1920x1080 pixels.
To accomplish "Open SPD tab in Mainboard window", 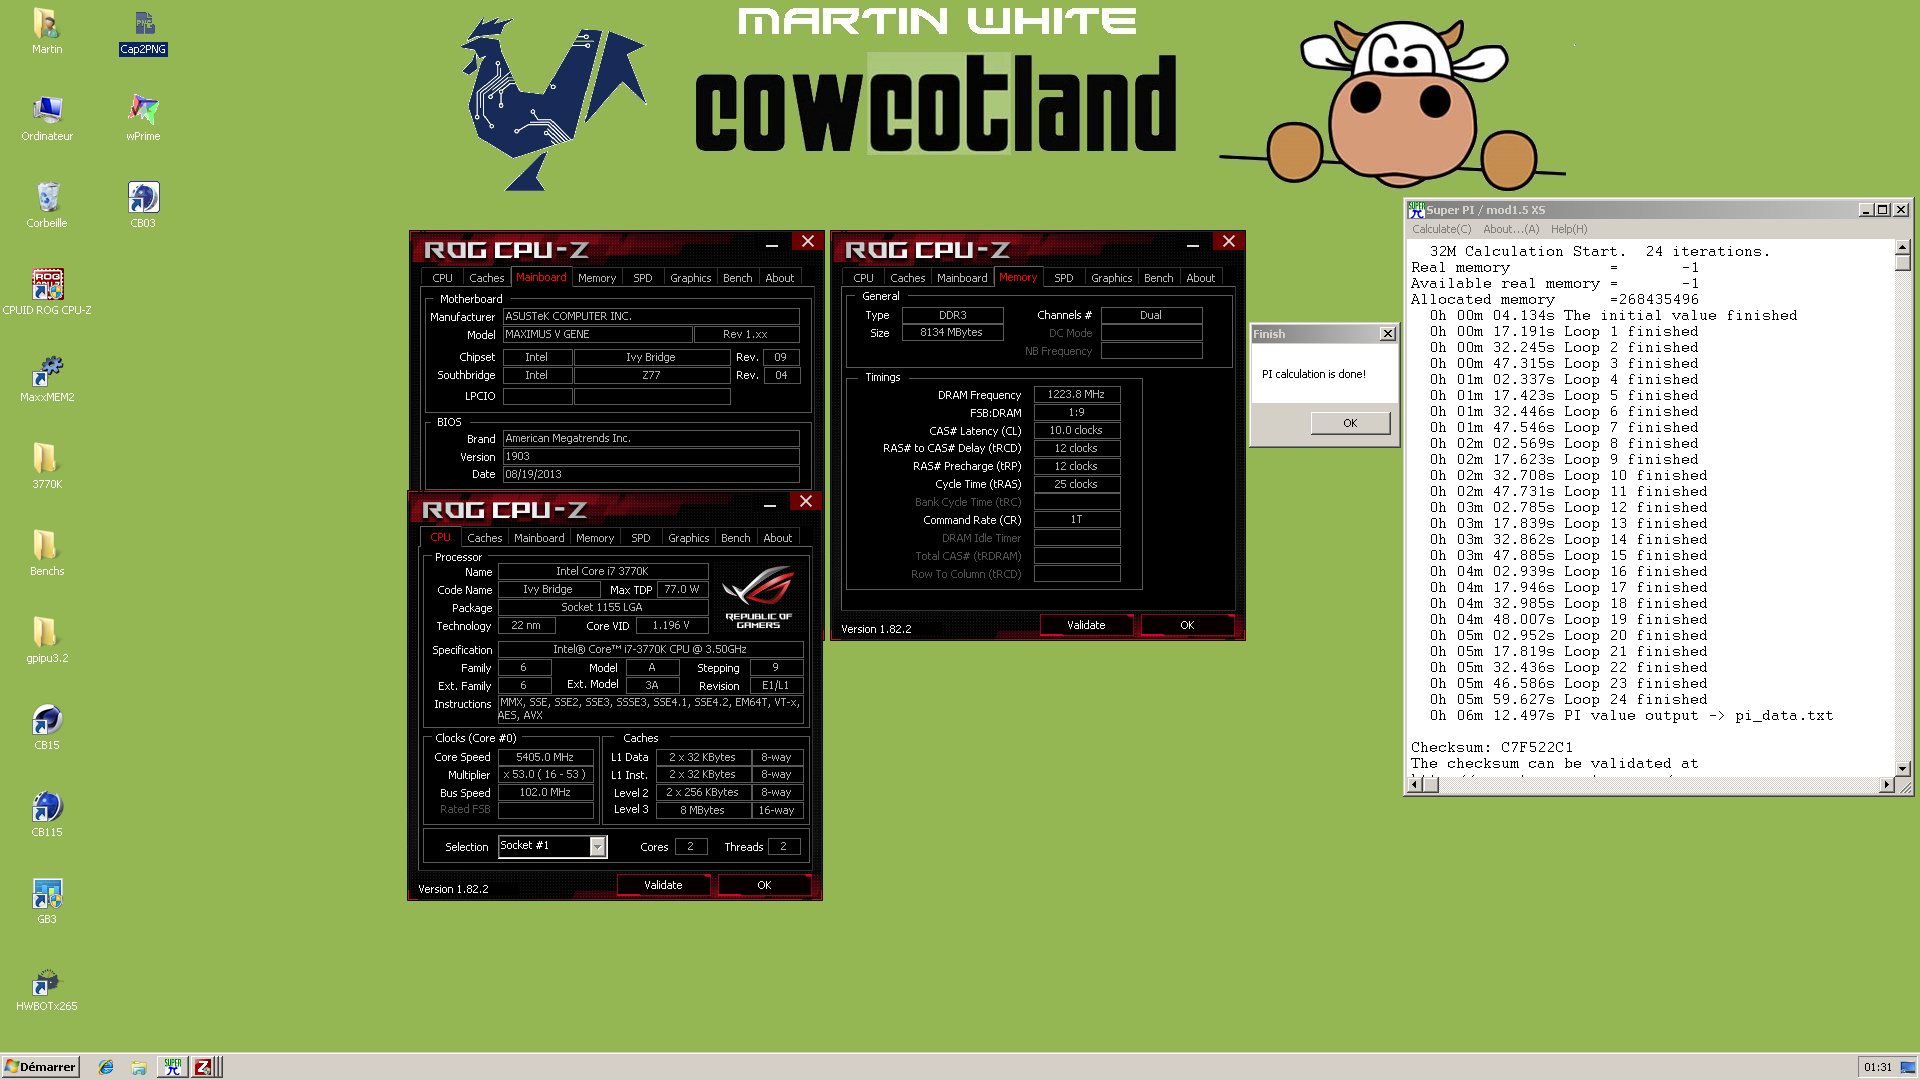I will (643, 278).
